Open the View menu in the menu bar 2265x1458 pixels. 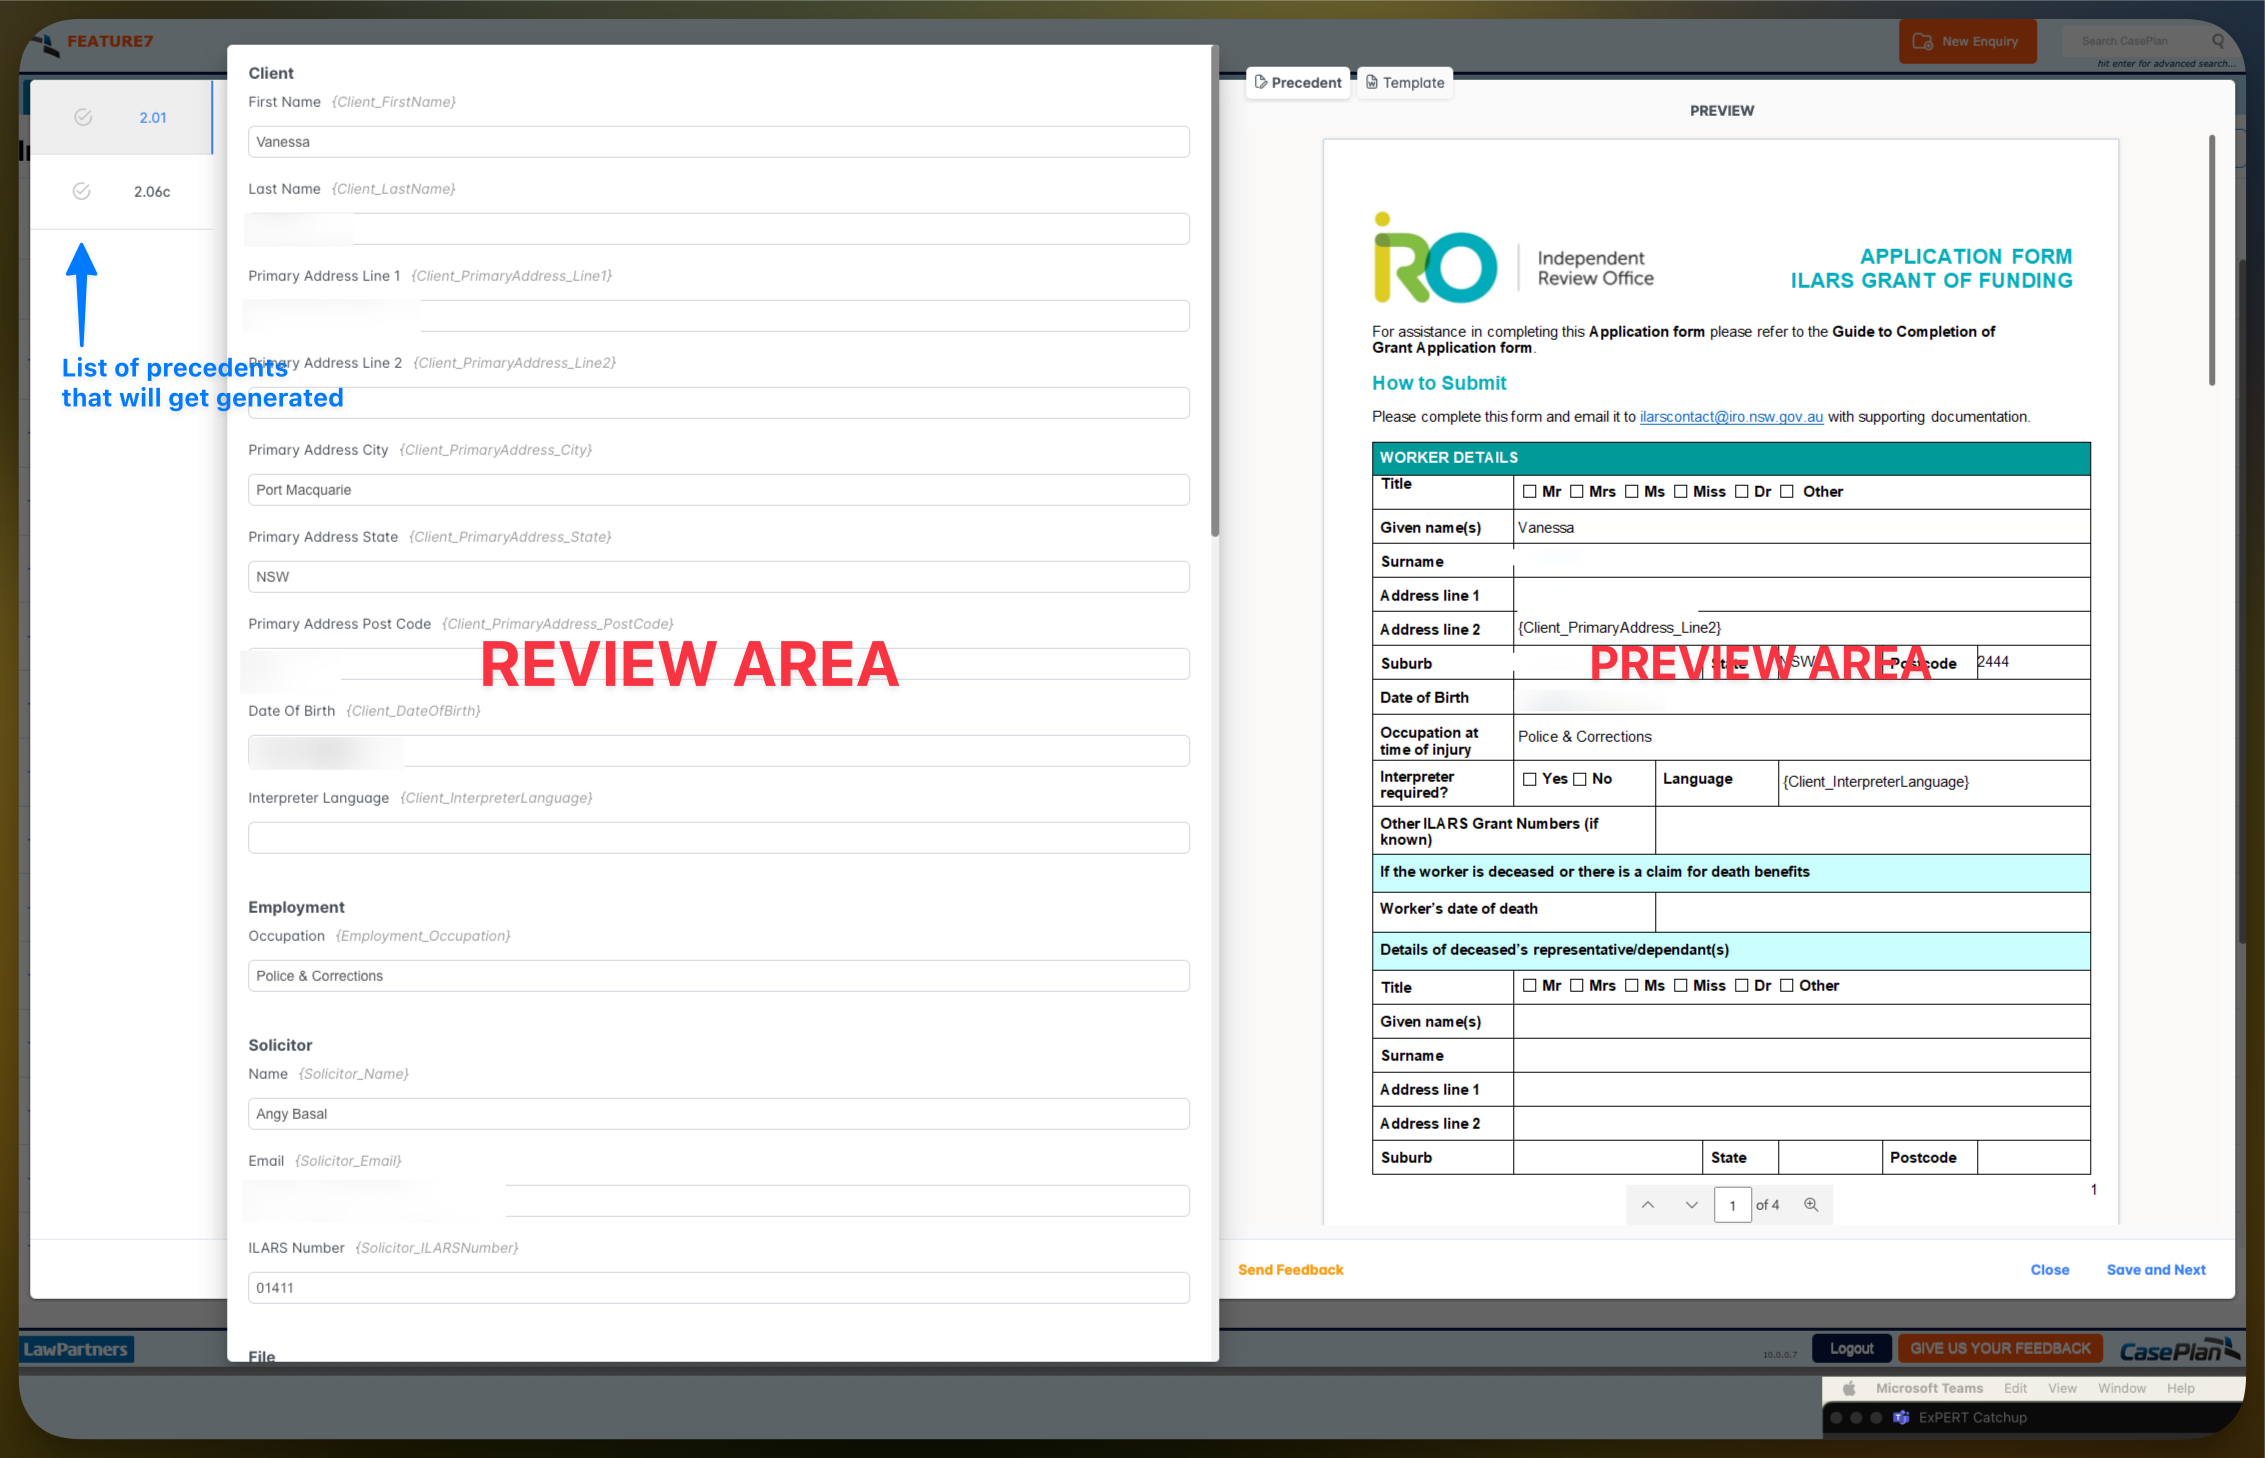[x=2062, y=1388]
